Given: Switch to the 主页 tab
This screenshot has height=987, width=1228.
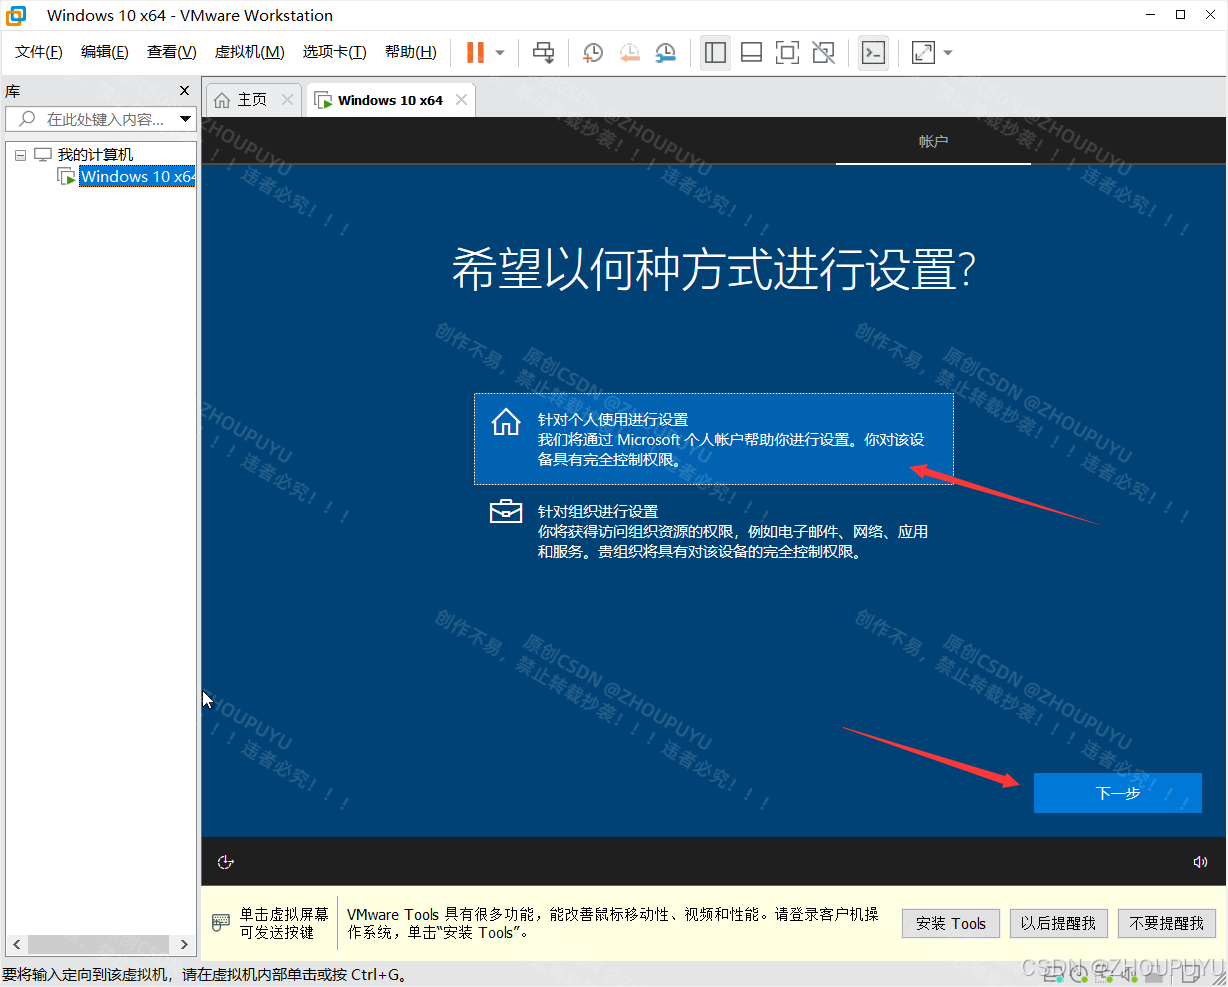Looking at the screenshot, I should pos(251,100).
